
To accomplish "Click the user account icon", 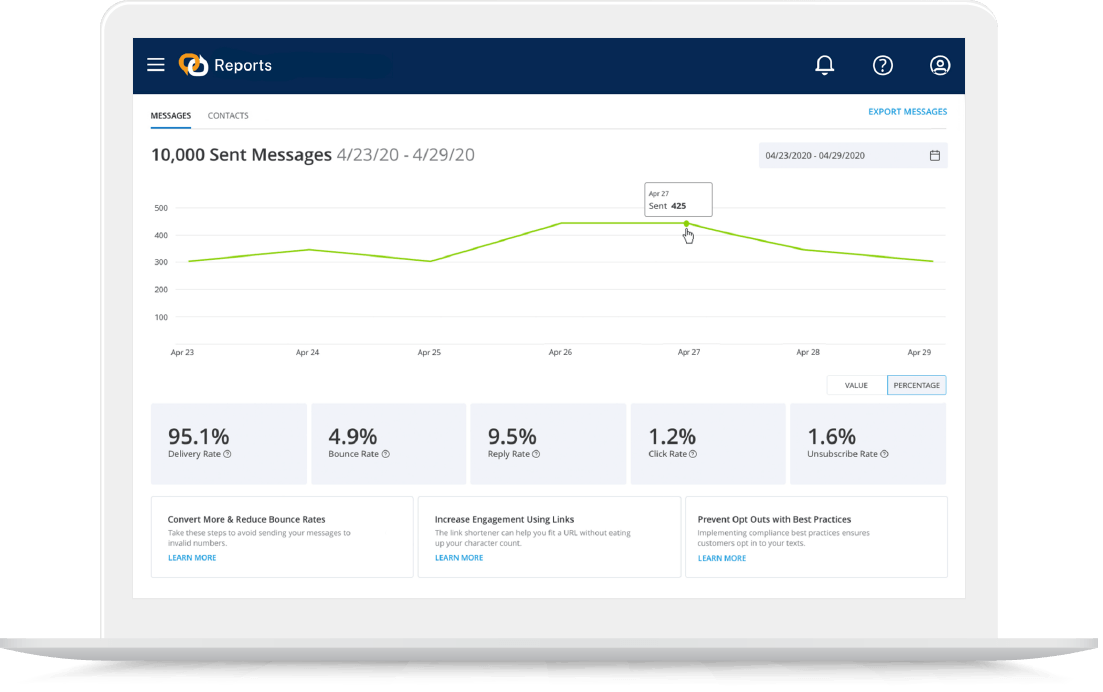I will pyautogui.click(x=940, y=65).
